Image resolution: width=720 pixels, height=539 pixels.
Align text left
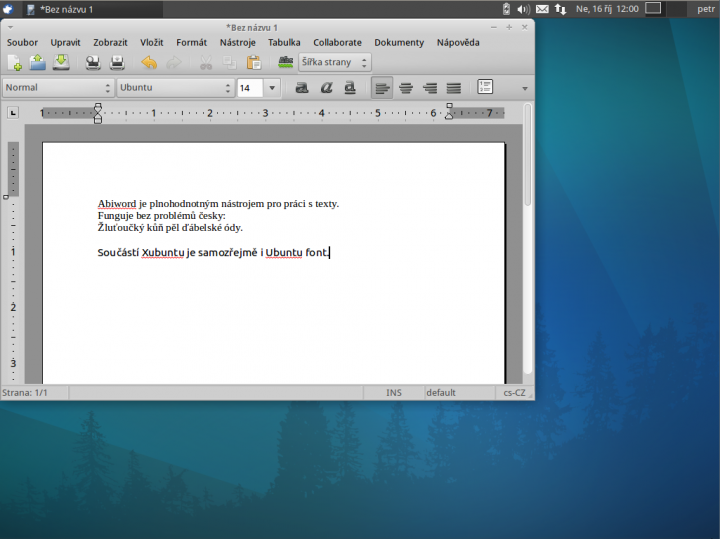[x=382, y=87]
